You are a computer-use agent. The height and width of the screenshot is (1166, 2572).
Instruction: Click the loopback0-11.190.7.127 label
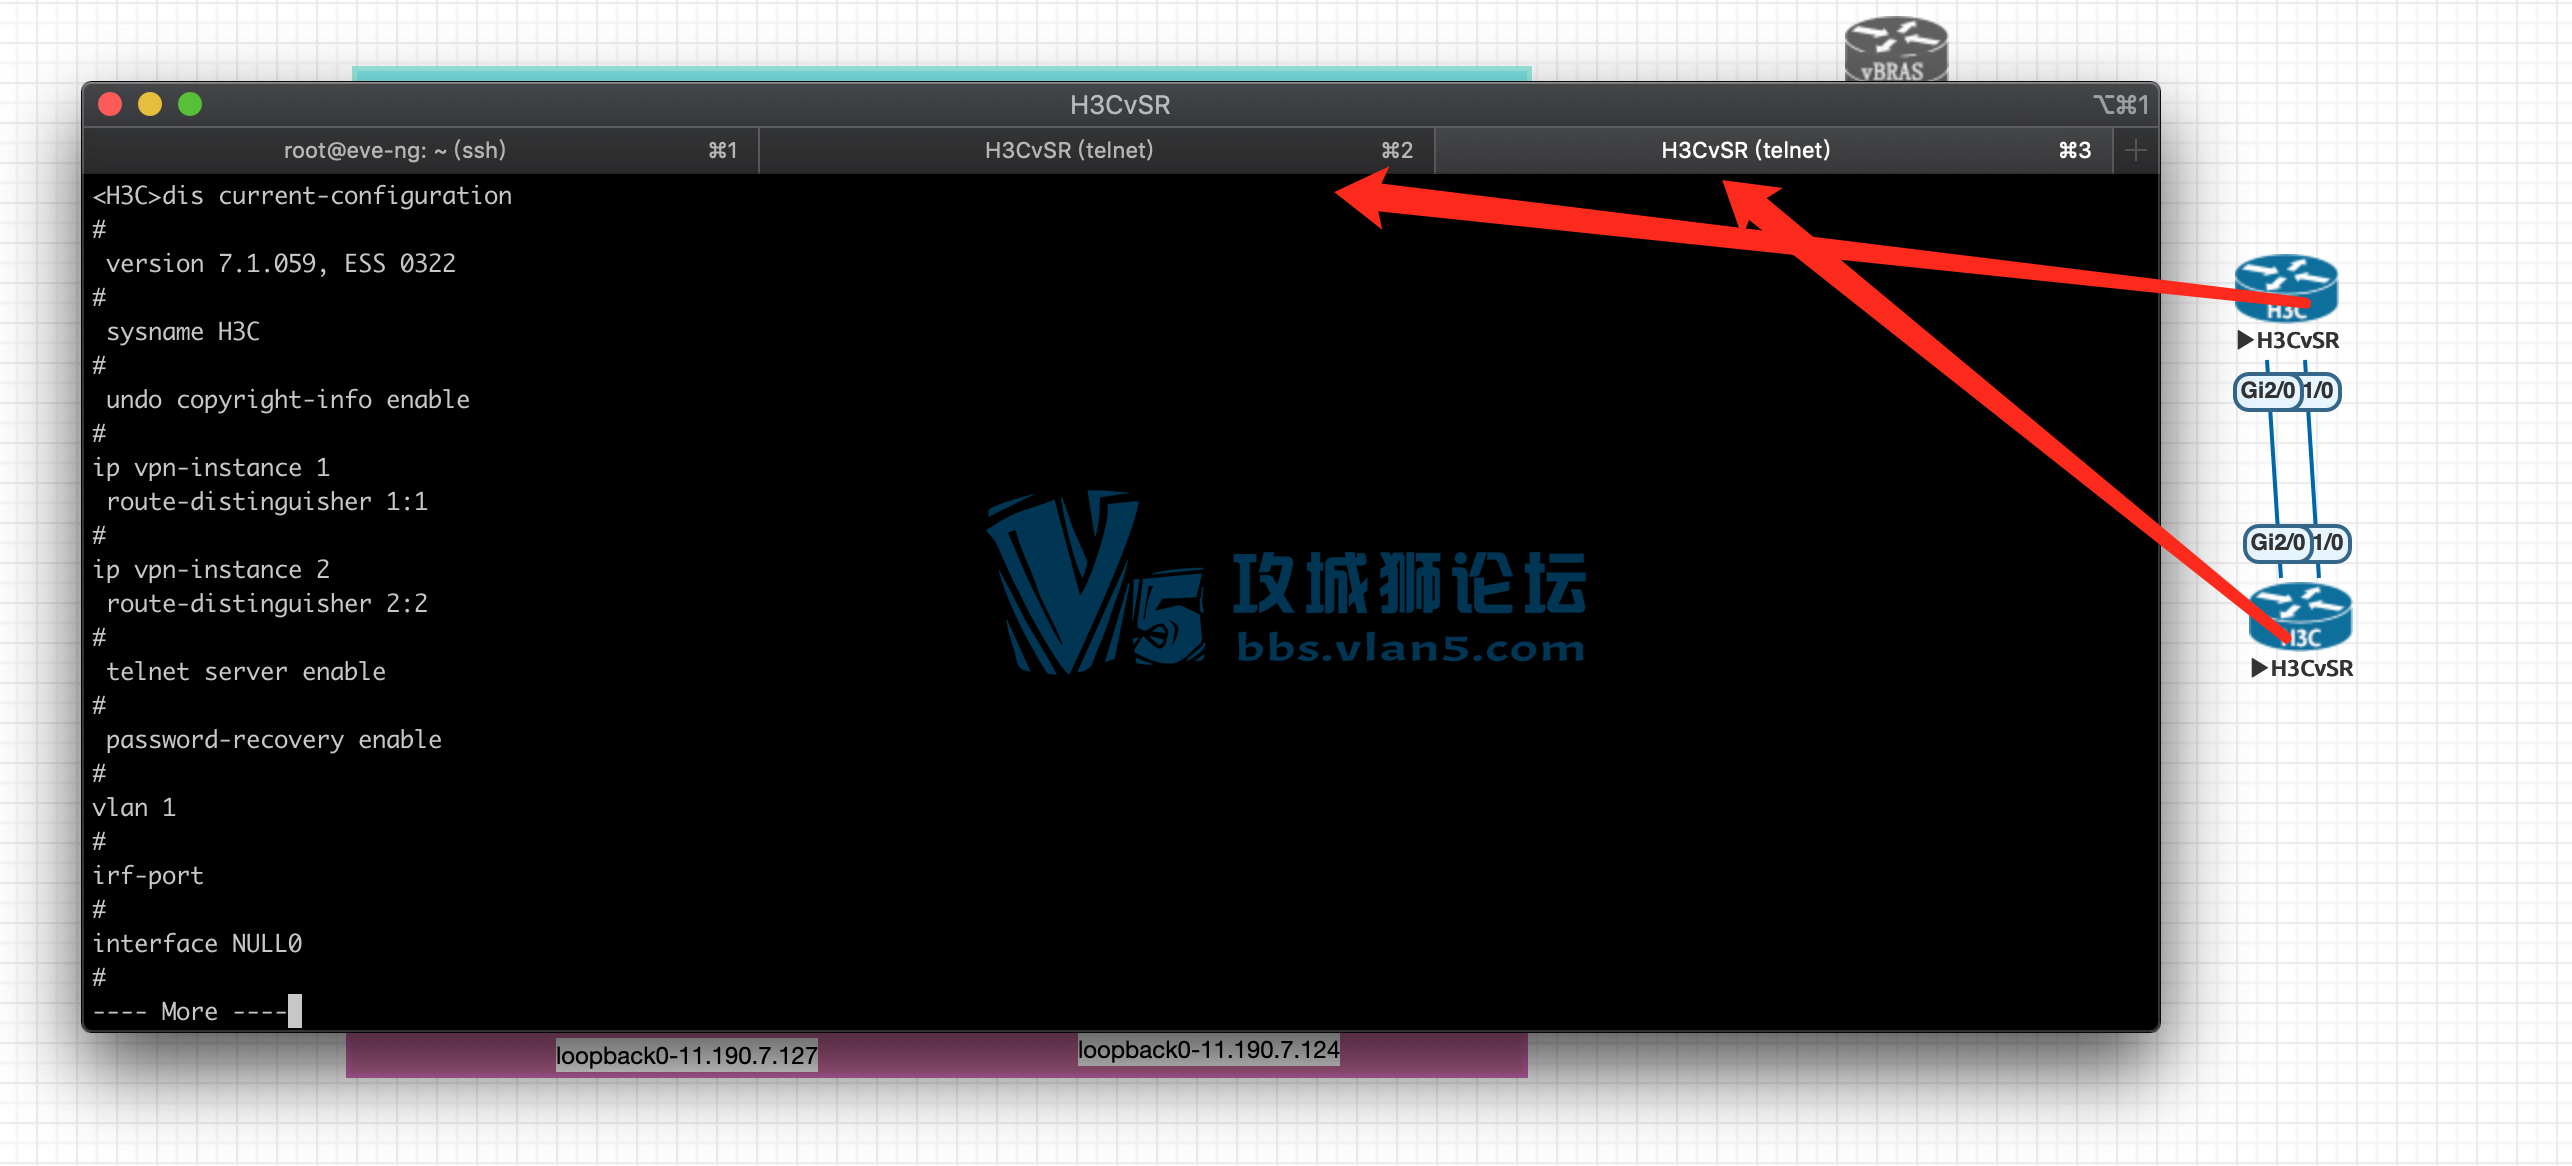(686, 1055)
